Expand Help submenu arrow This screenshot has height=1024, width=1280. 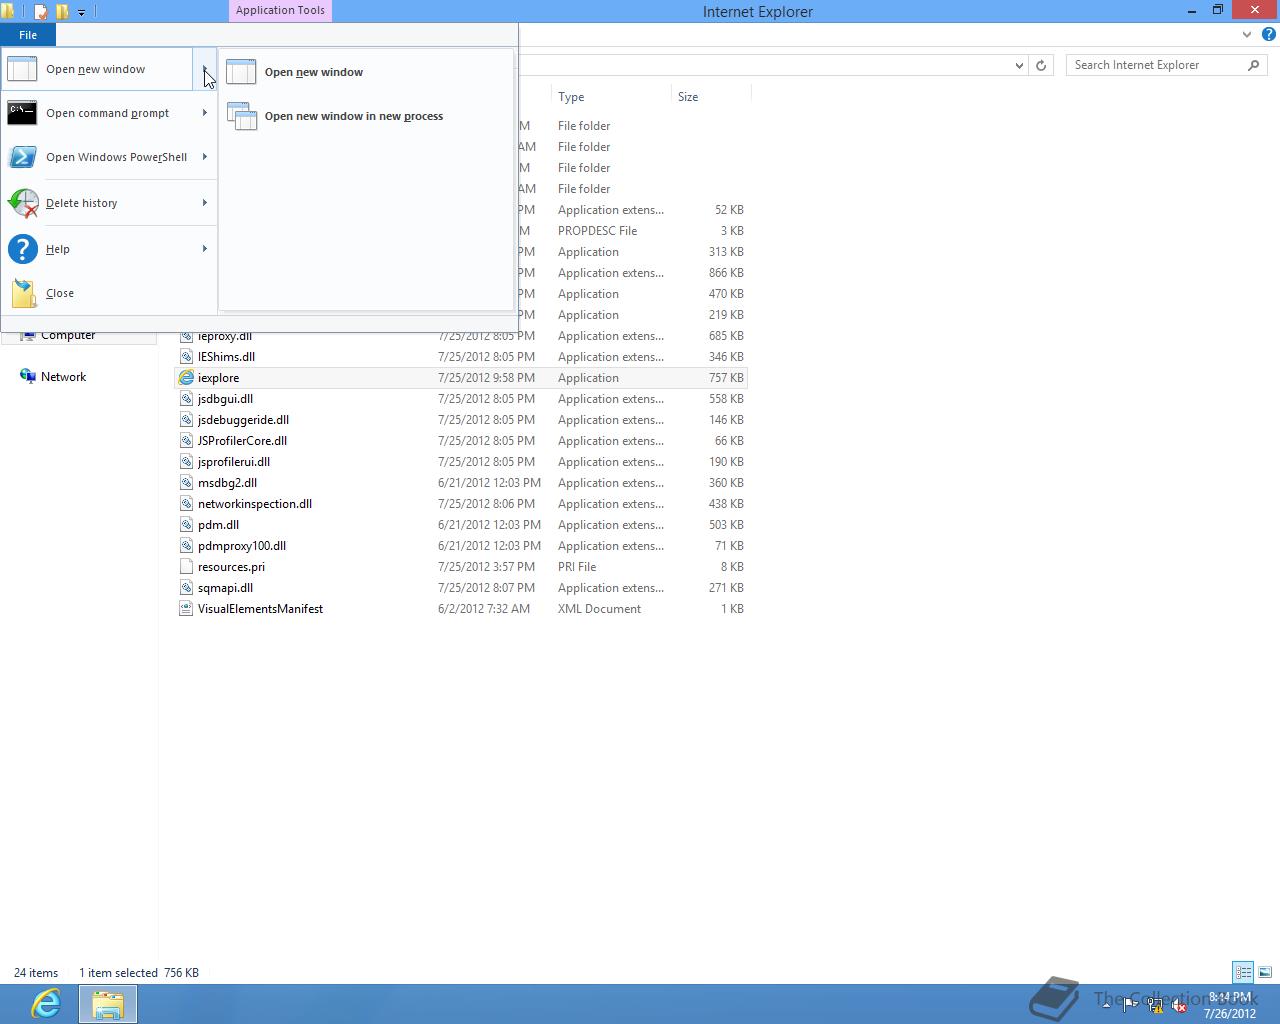(205, 249)
